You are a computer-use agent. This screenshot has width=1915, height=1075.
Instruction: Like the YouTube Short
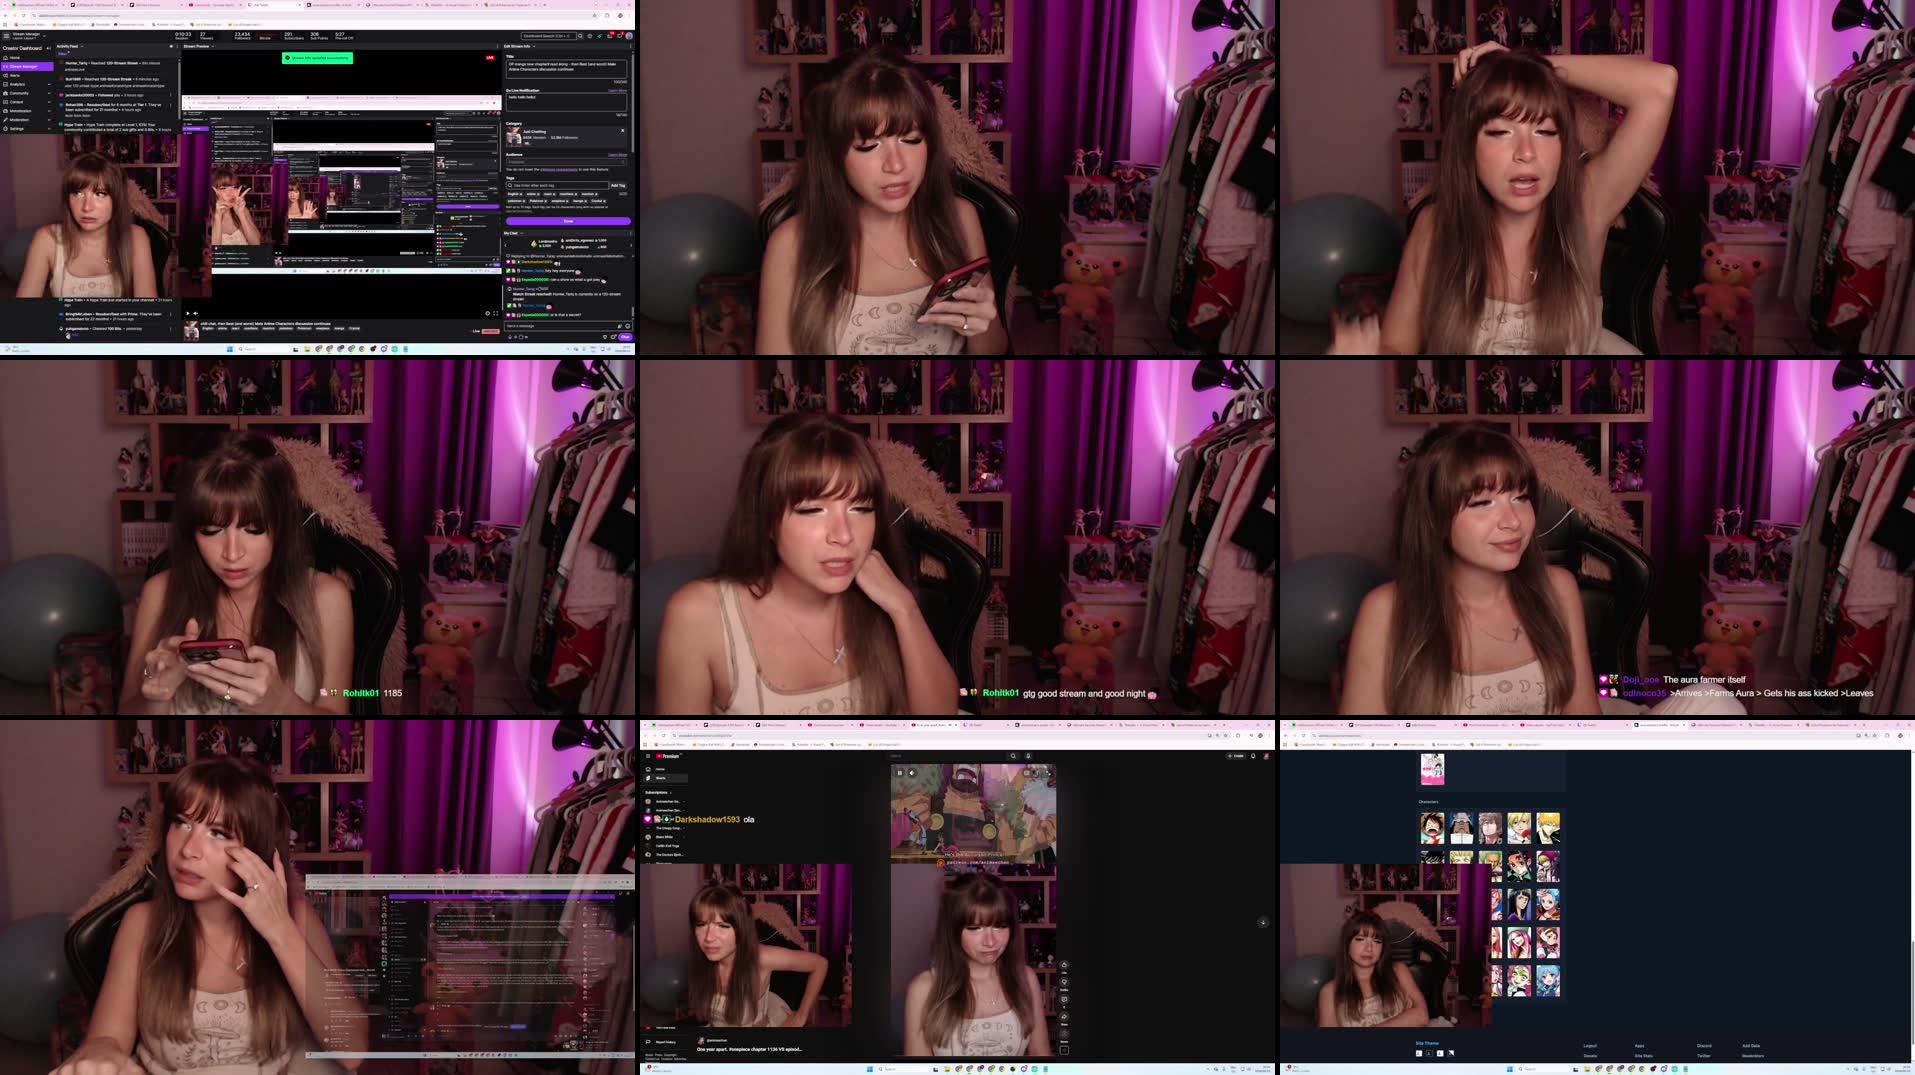tap(1064, 965)
